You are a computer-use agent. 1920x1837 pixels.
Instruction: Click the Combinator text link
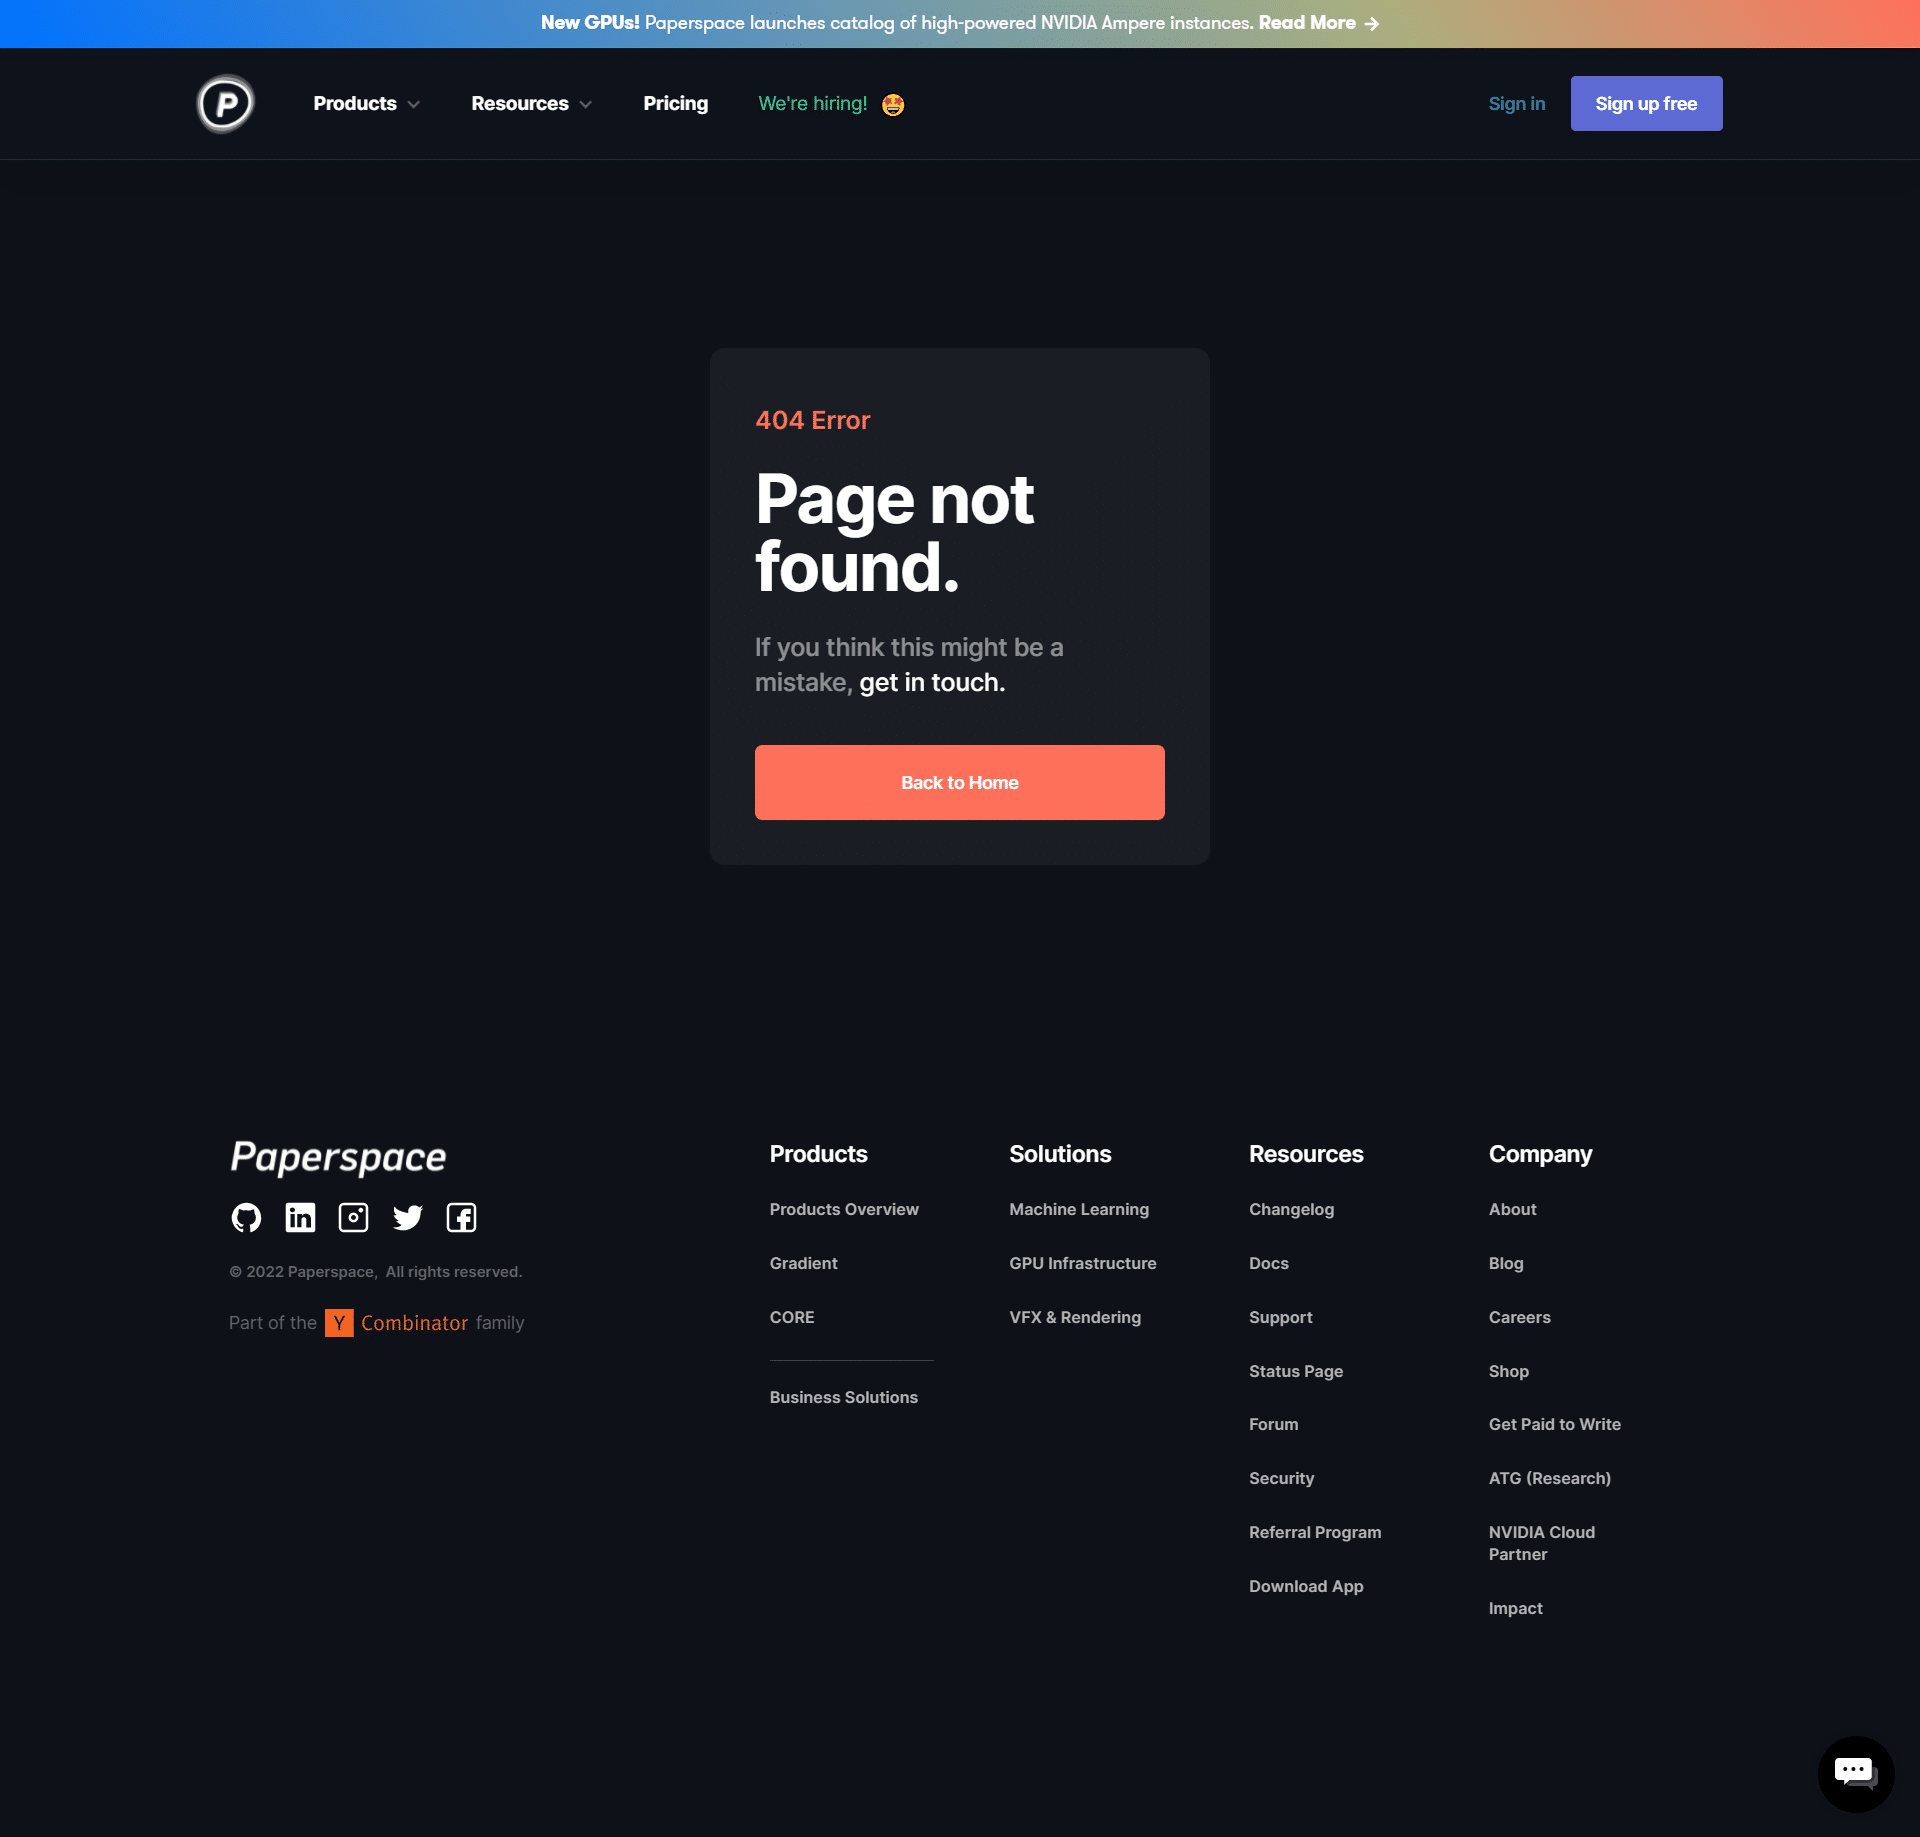414,1323
